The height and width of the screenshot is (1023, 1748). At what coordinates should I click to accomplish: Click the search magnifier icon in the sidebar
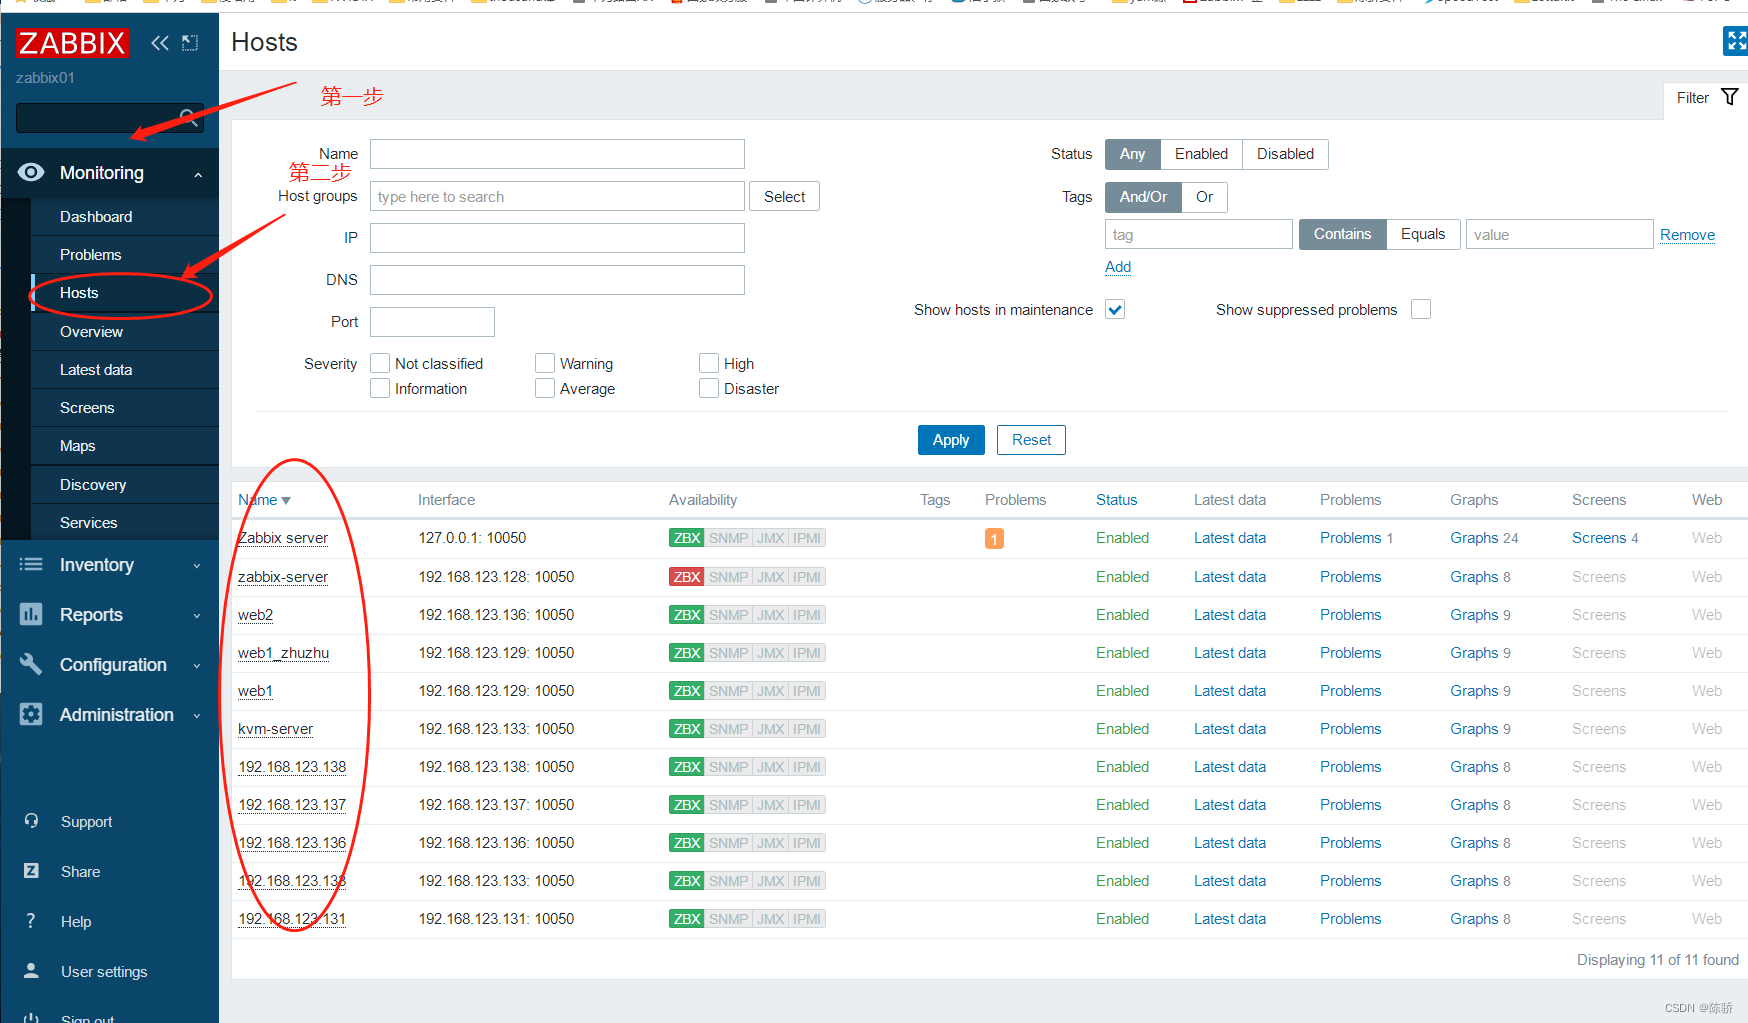point(187,117)
